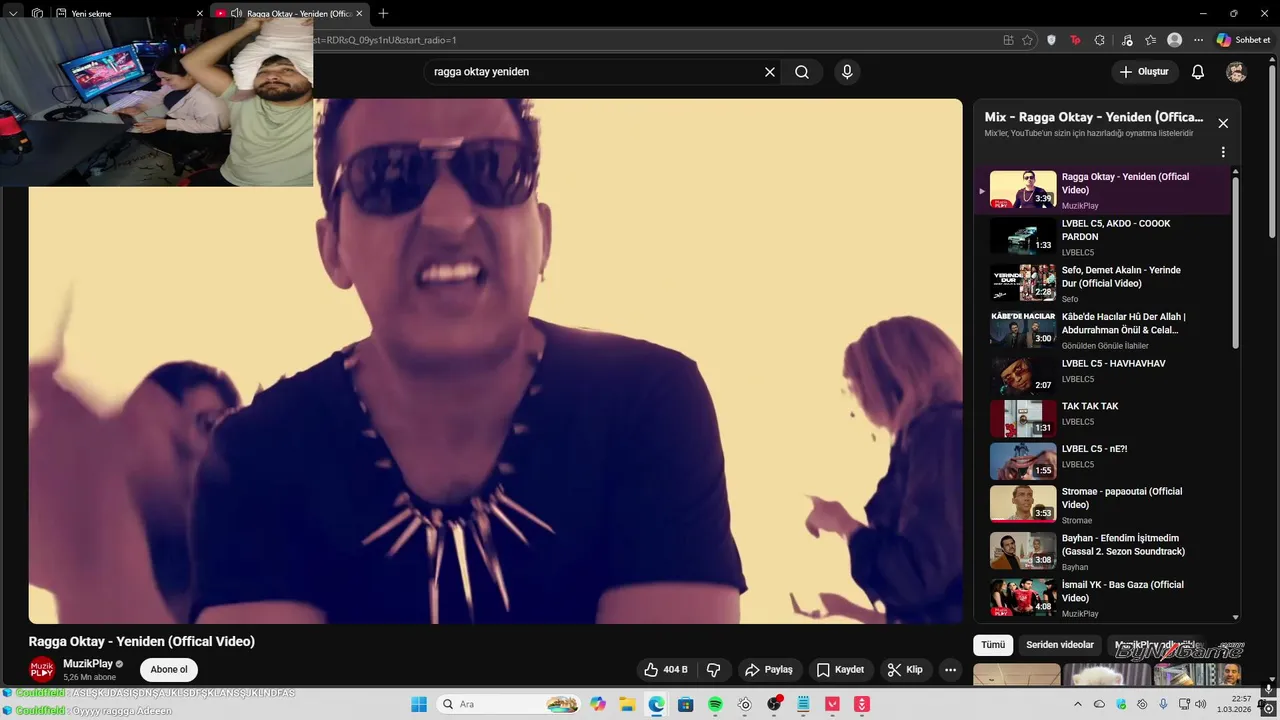Clear the YouTube search box with X
Screen dimensions: 1280x720
click(x=770, y=72)
